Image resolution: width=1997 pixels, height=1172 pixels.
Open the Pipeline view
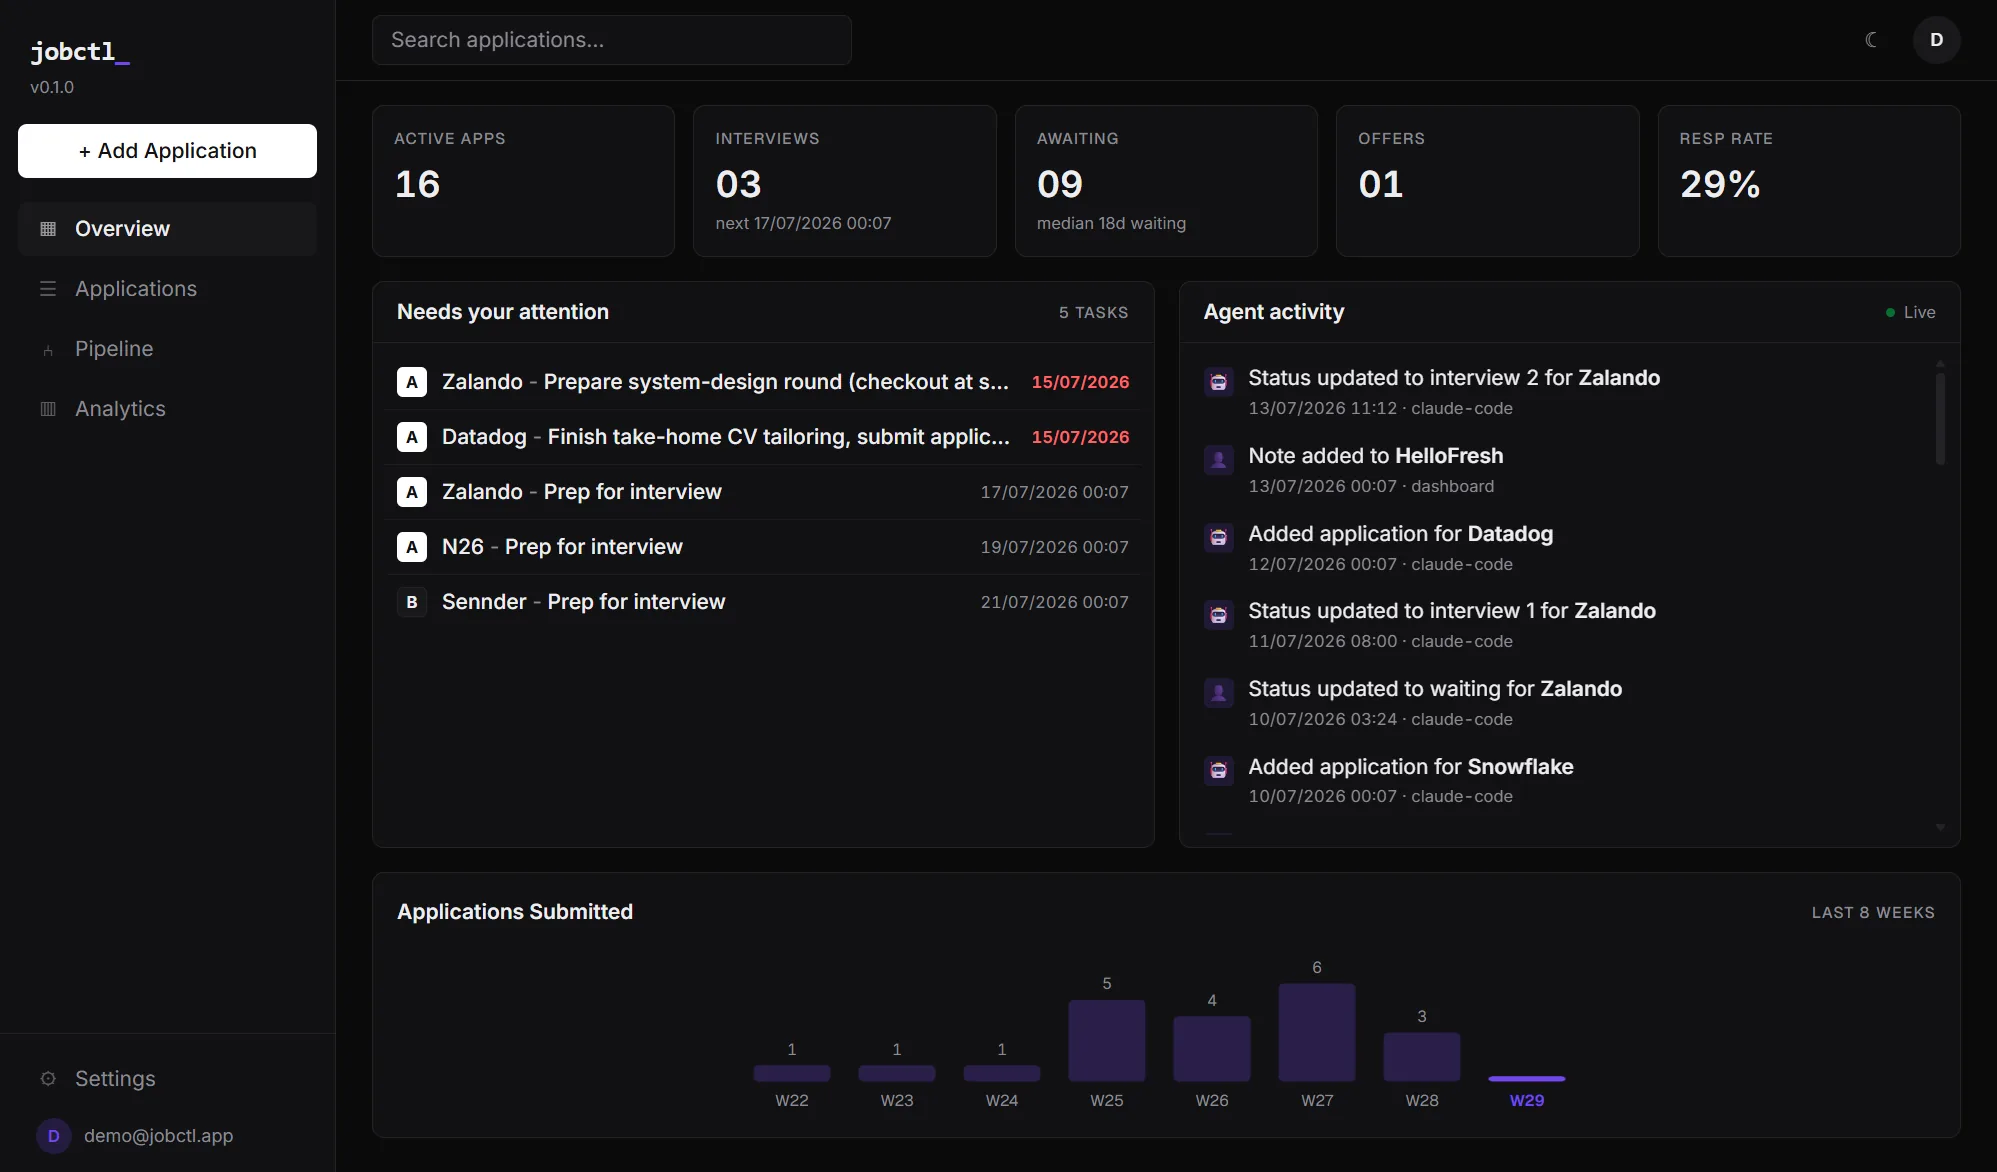(167, 349)
